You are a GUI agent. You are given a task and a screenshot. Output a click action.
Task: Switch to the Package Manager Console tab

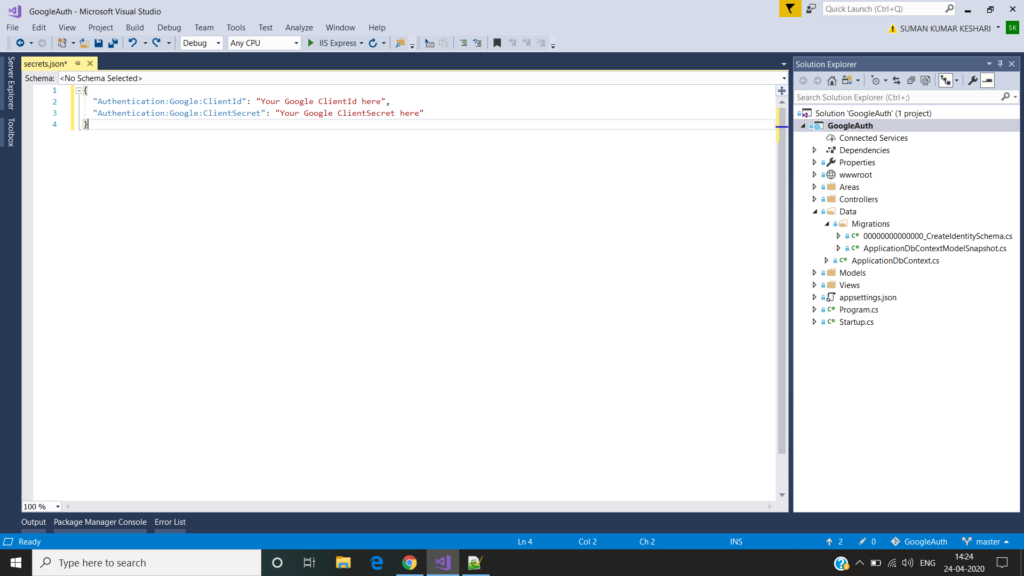pyautogui.click(x=100, y=522)
